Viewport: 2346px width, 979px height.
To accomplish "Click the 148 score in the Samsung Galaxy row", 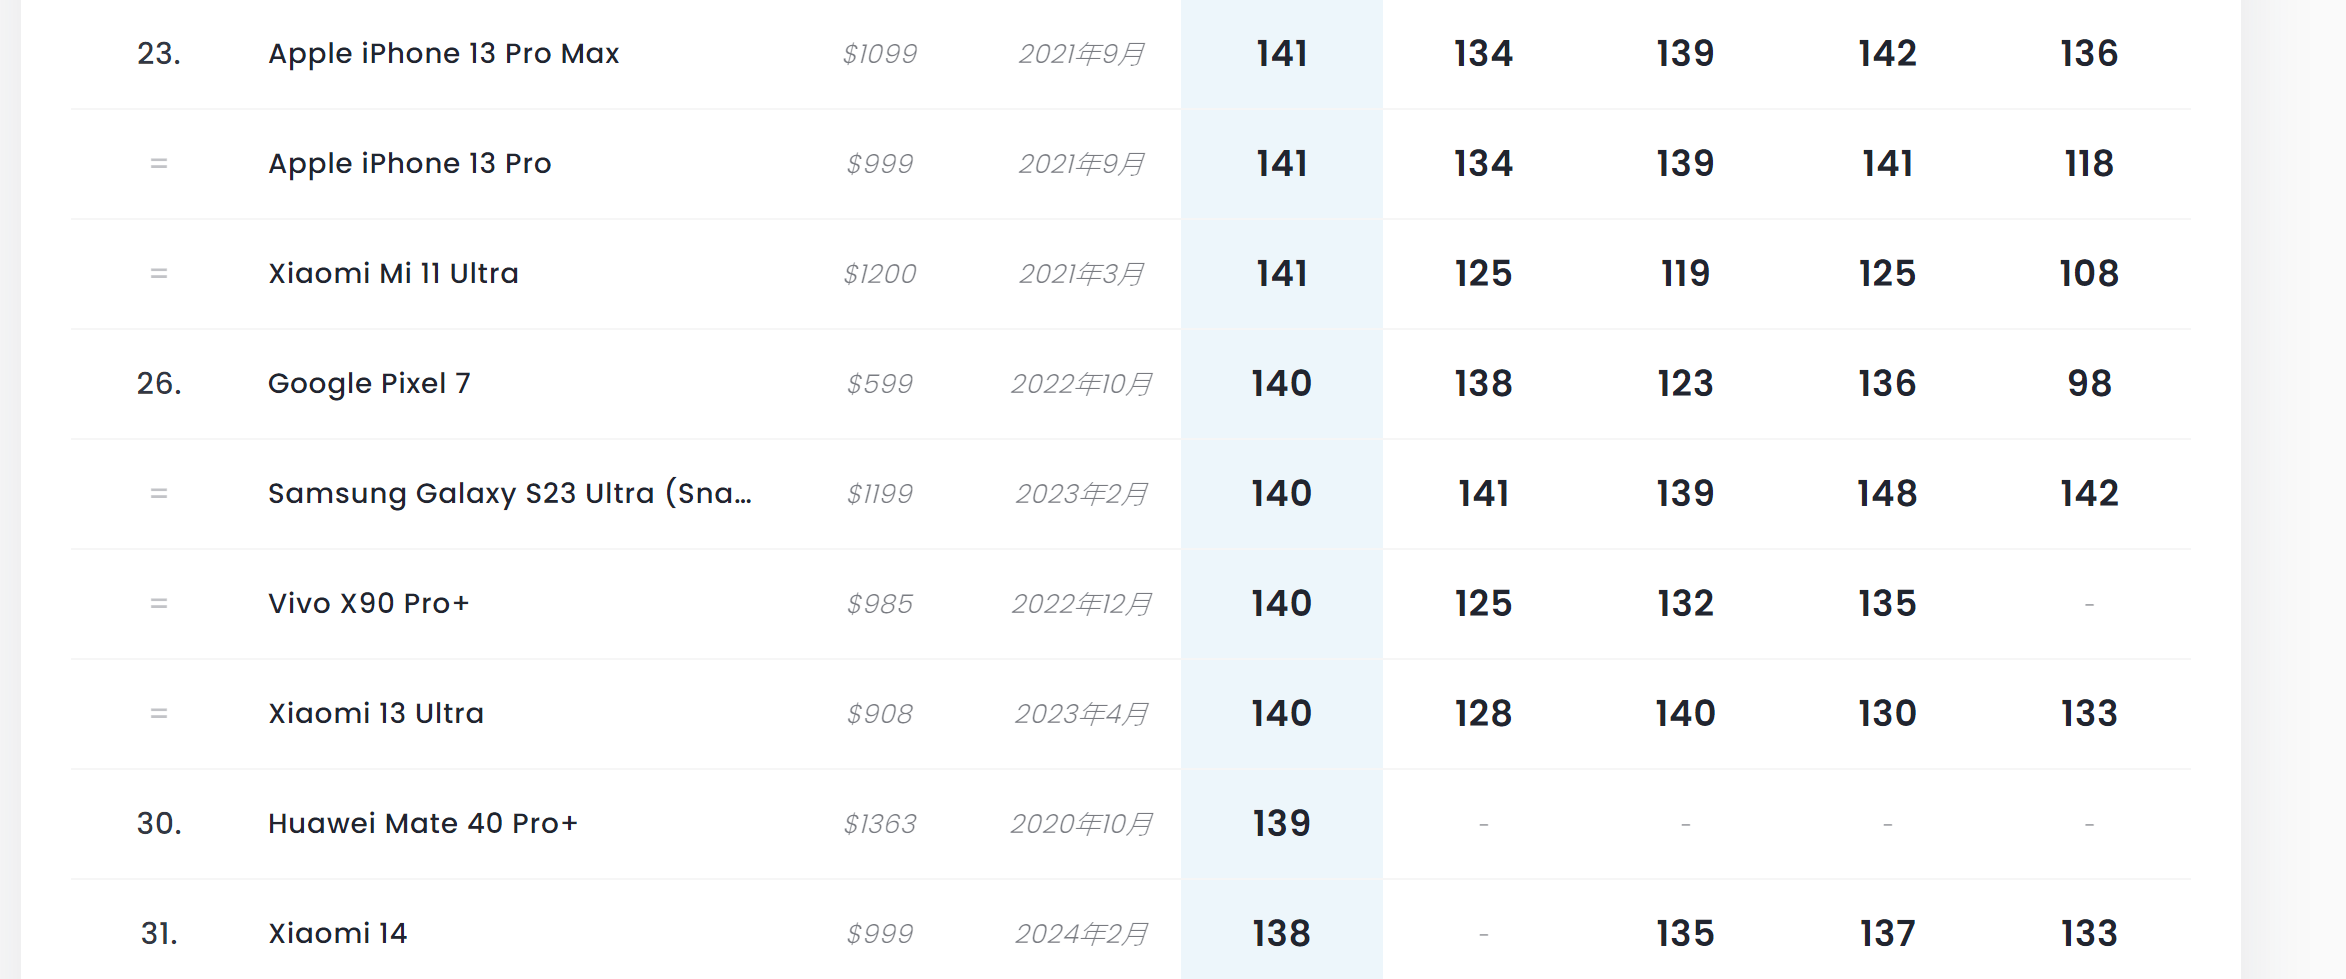I will pos(1887,493).
